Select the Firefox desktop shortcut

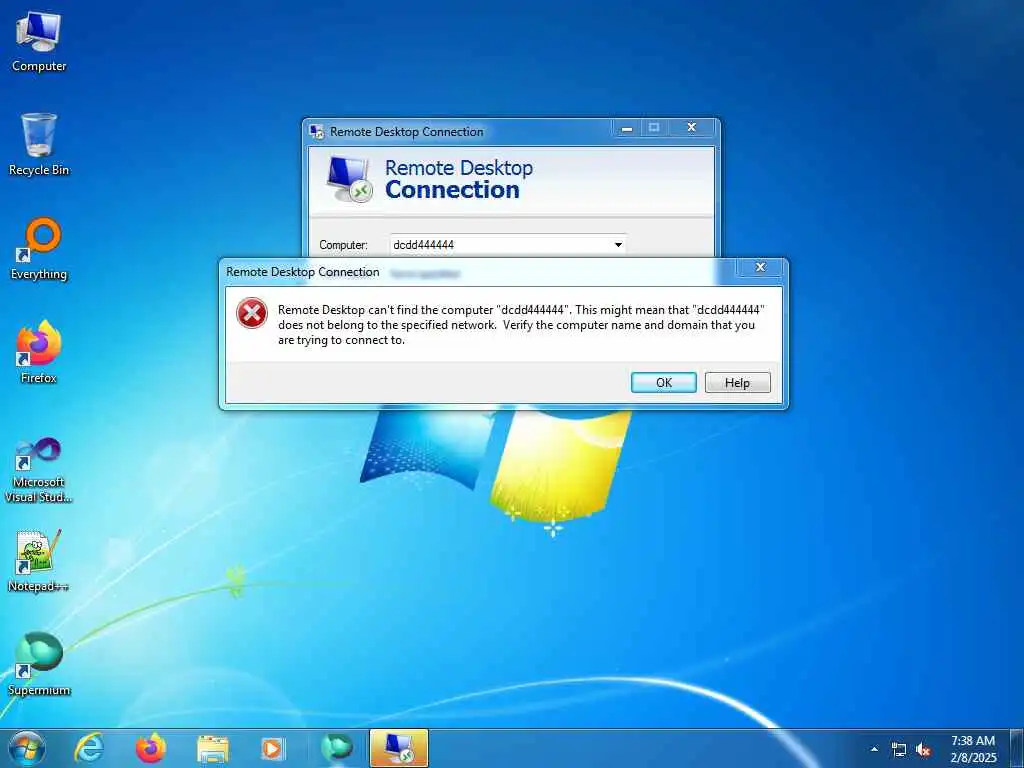pyautogui.click(x=39, y=353)
